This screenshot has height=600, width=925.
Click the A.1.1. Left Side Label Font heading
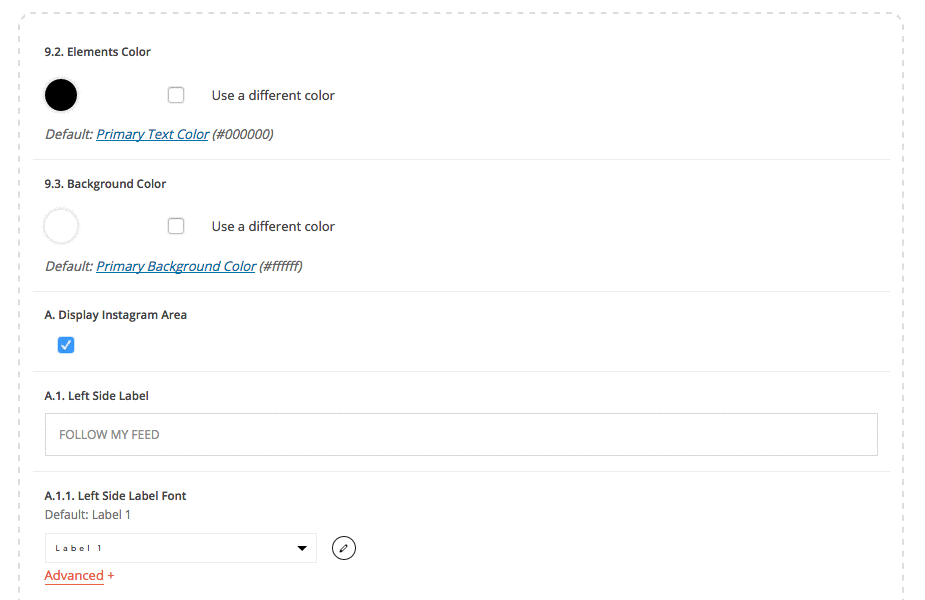pyautogui.click(x=115, y=496)
